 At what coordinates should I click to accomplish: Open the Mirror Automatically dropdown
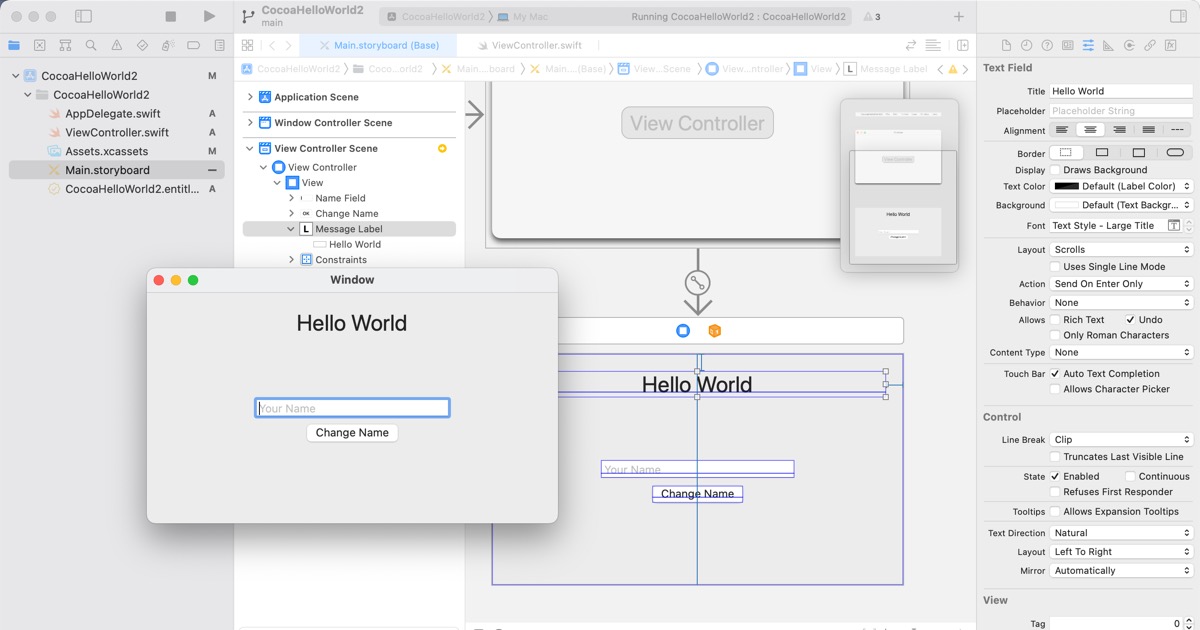click(1122, 571)
